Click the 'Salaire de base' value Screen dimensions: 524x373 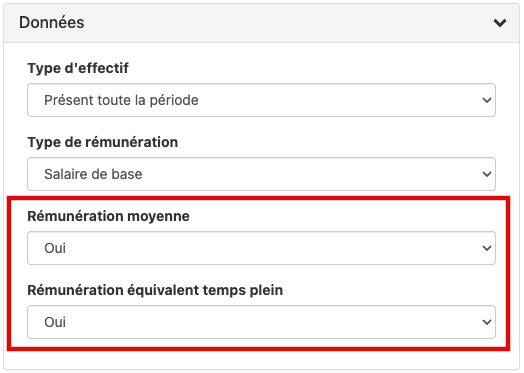[x=93, y=174]
